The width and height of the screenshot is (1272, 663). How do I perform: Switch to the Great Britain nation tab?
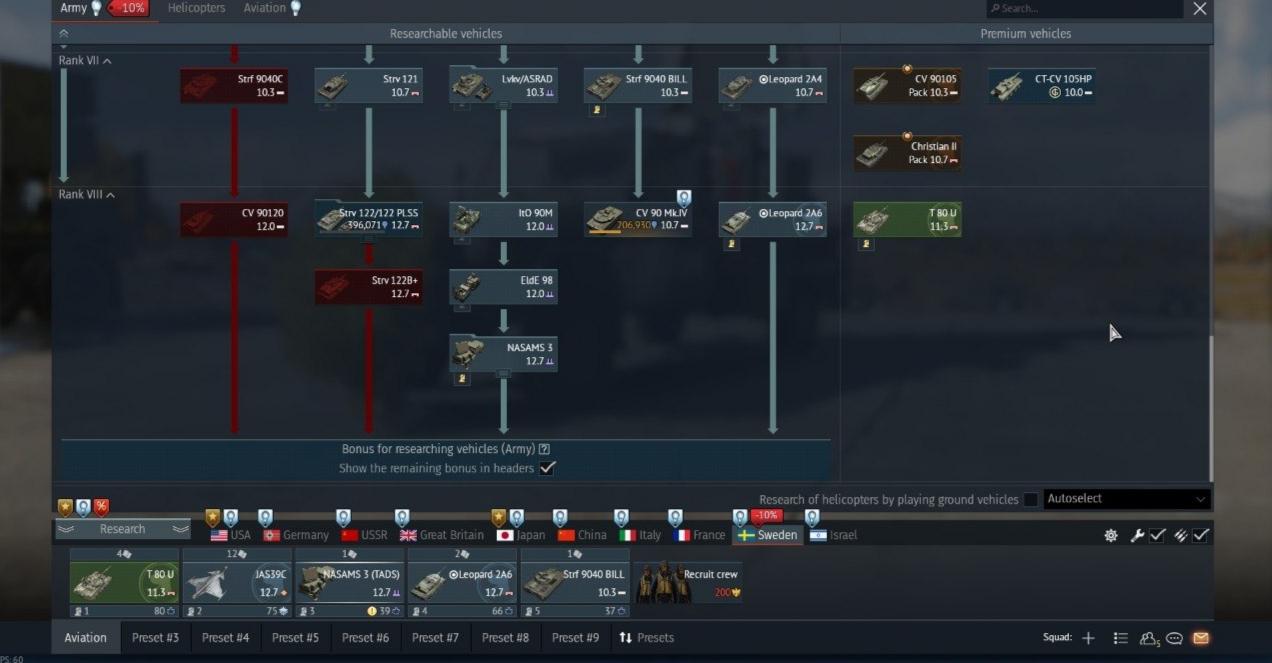[x=441, y=535]
